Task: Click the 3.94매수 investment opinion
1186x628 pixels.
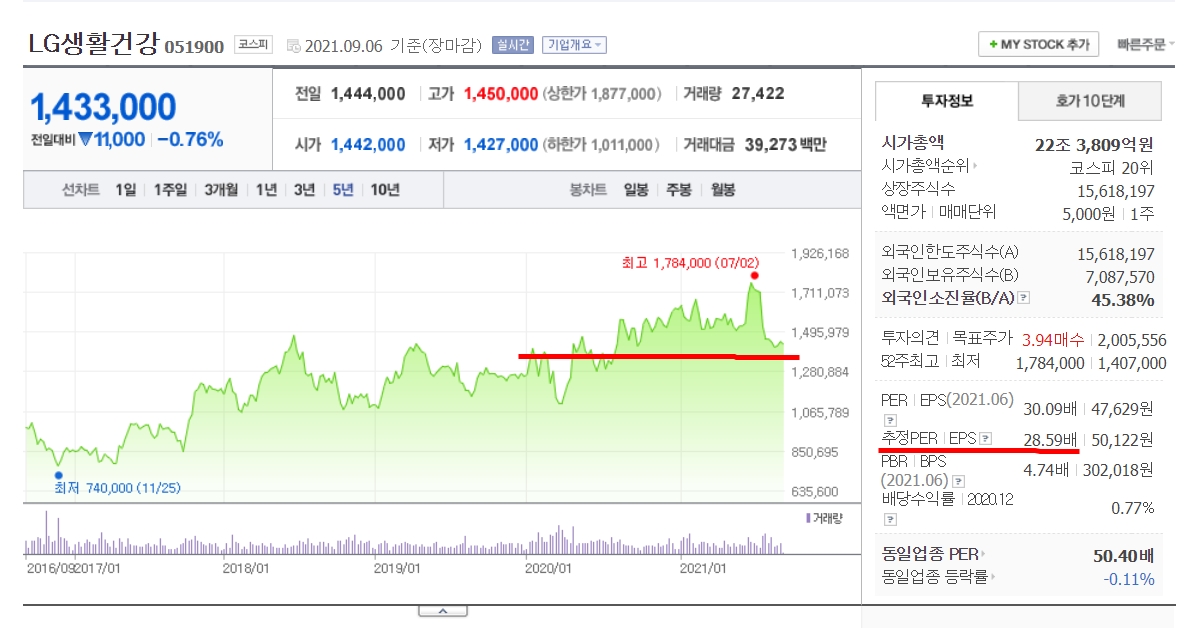Action: coord(1053,340)
